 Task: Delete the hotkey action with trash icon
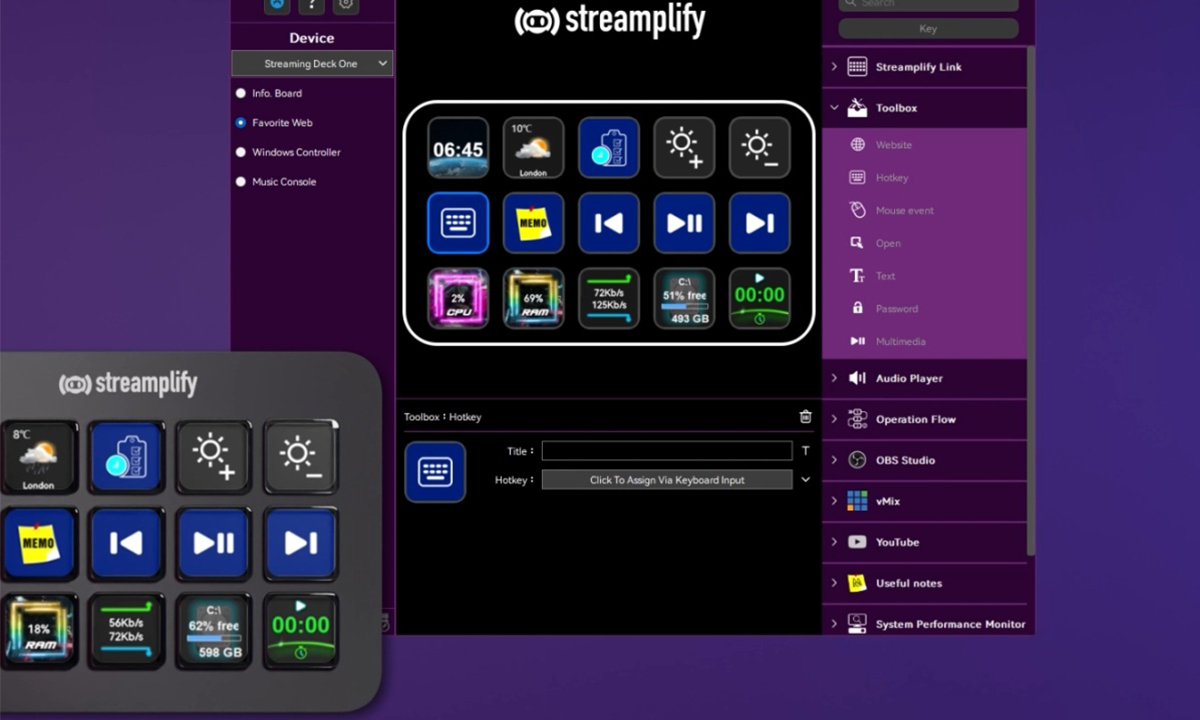pyautogui.click(x=806, y=417)
